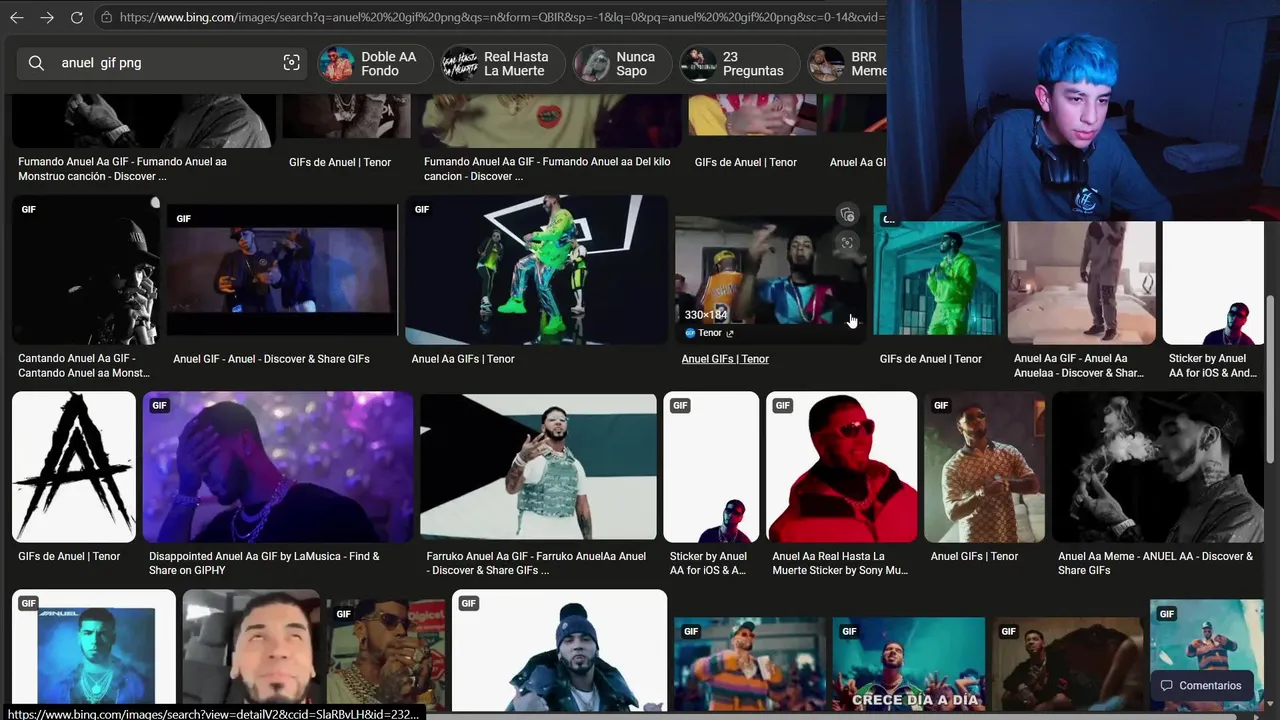Open 'Fumando Anuel aa Del kilo cancion' caption
Image resolution: width=1280 pixels, height=720 pixels.
click(547, 169)
